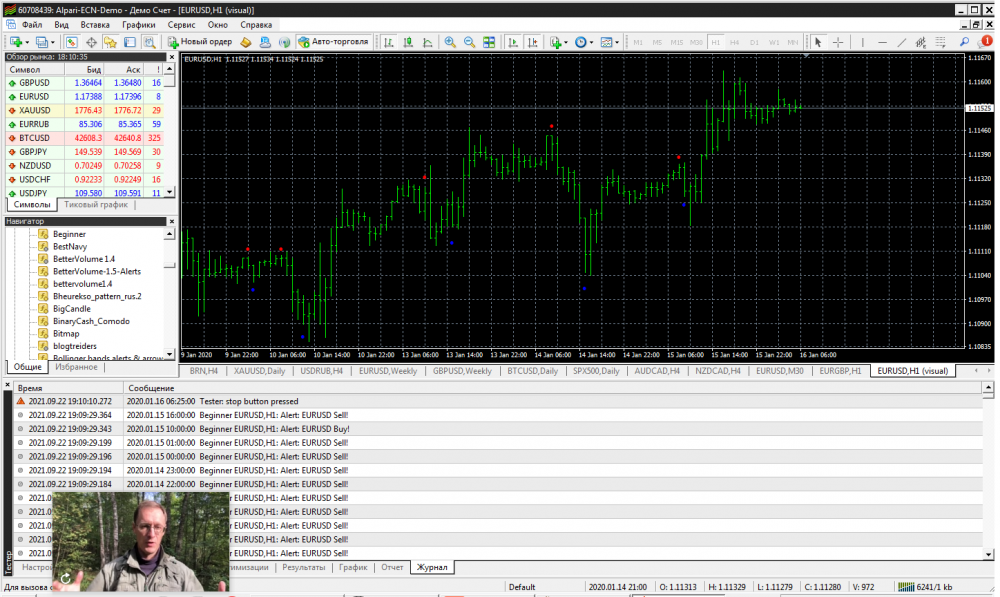This screenshot has height=597, width=1000.
Task: Click the tile windows icon
Action: coord(489,42)
